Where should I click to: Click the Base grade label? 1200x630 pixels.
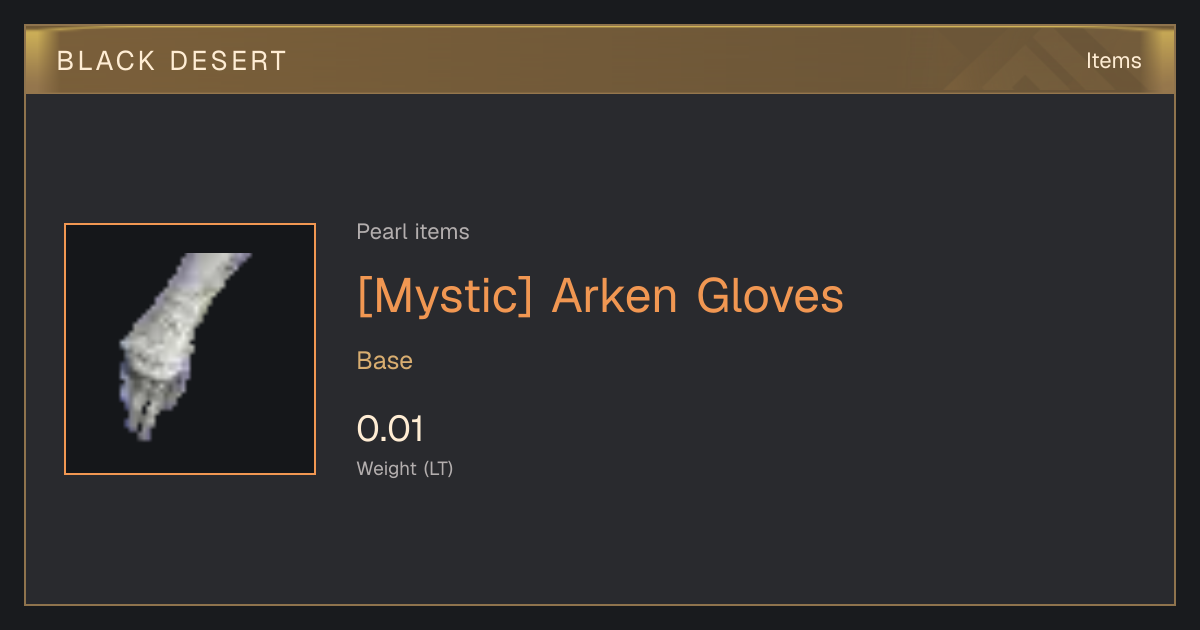pos(385,361)
